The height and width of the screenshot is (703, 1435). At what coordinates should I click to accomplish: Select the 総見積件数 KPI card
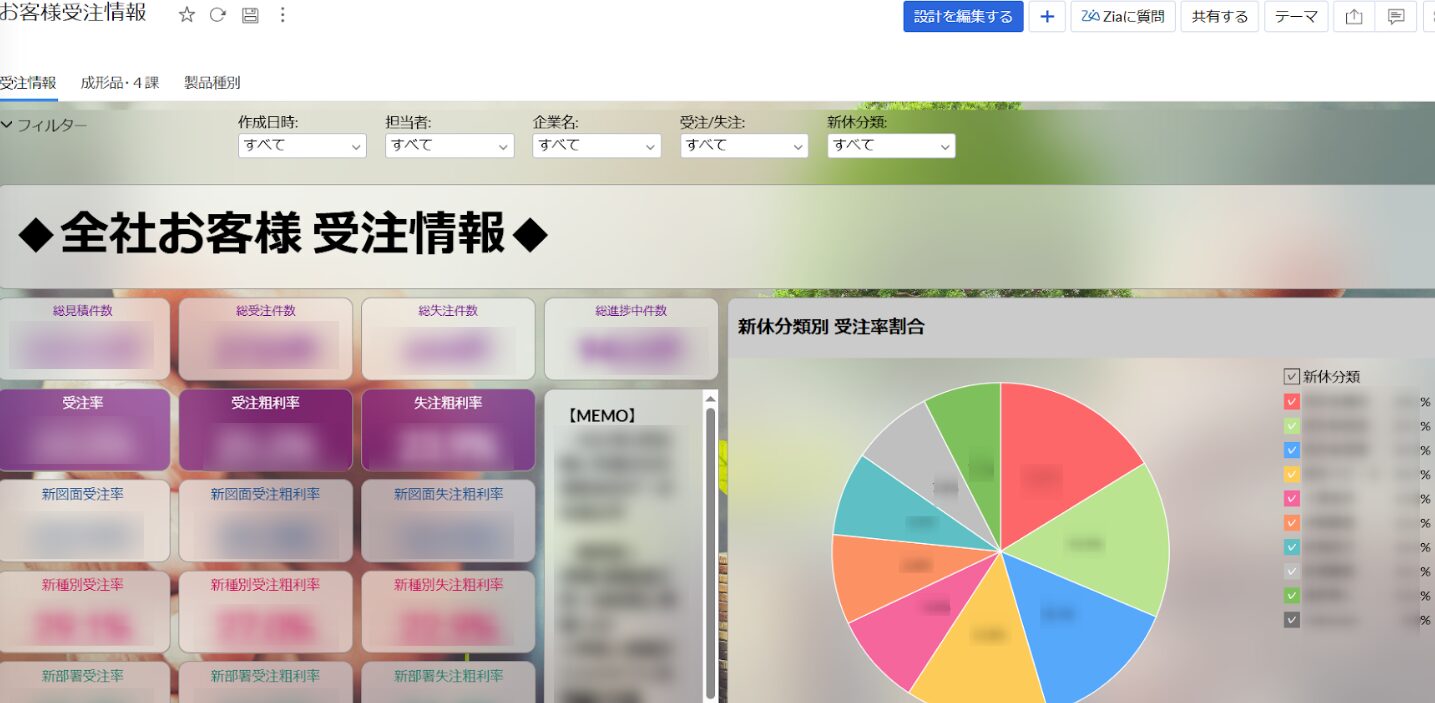pyautogui.click(x=83, y=339)
